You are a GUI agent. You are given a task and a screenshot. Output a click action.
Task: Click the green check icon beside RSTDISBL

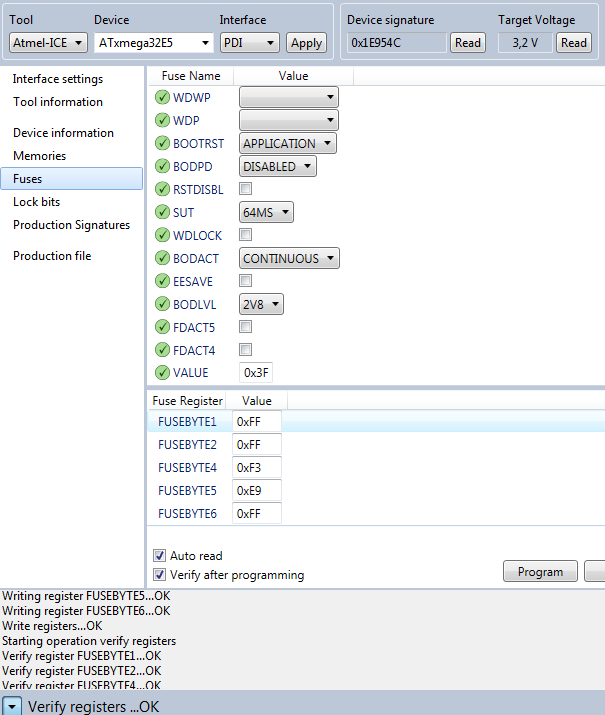click(x=162, y=189)
